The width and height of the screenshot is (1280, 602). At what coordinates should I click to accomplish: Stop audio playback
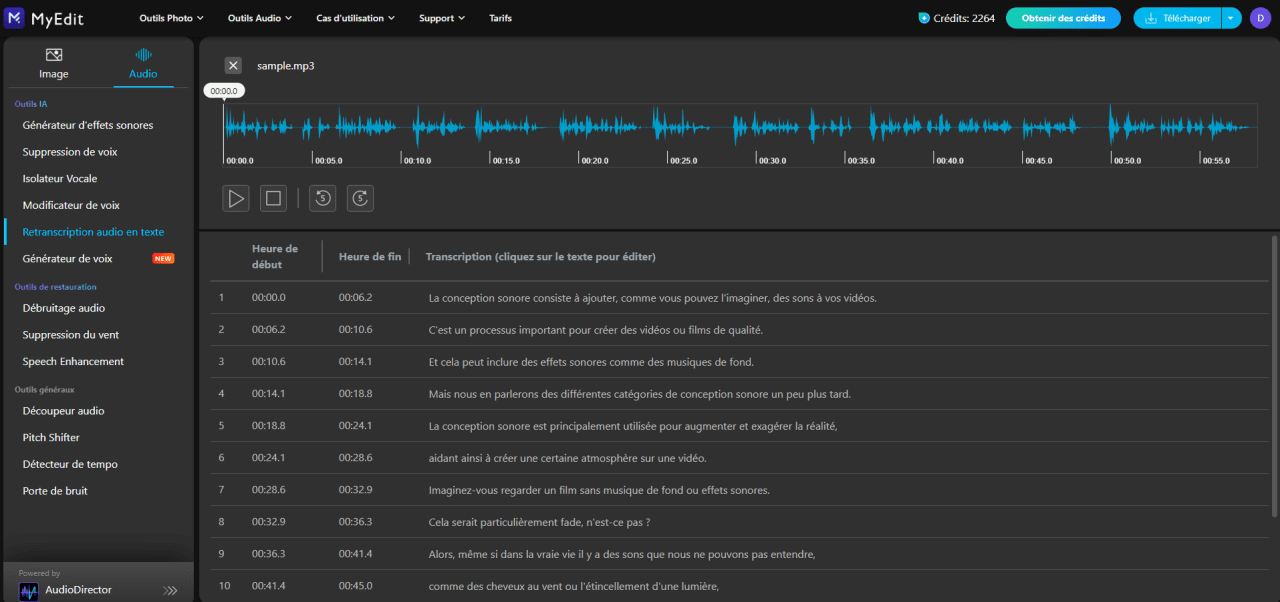[x=273, y=198]
